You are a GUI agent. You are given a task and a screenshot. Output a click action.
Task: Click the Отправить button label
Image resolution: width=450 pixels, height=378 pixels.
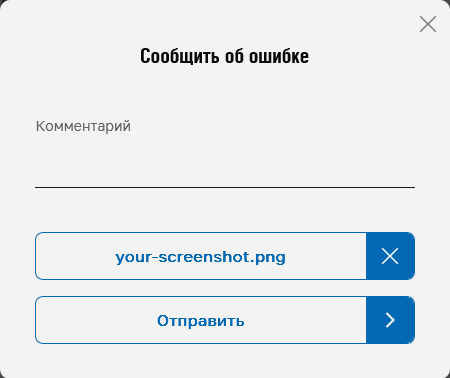click(201, 321)
